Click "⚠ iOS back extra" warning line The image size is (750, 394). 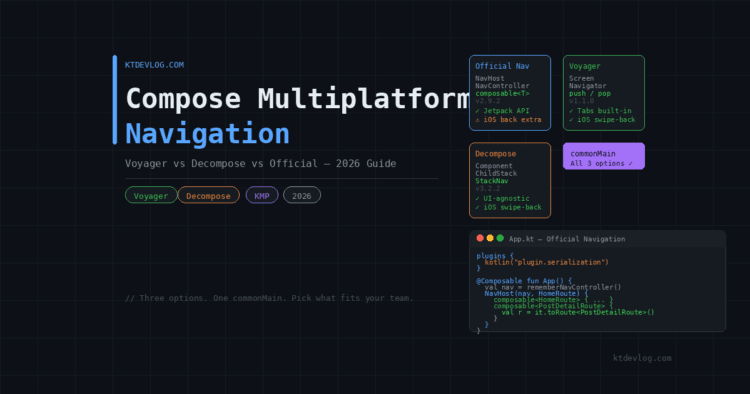pos(508,120)
